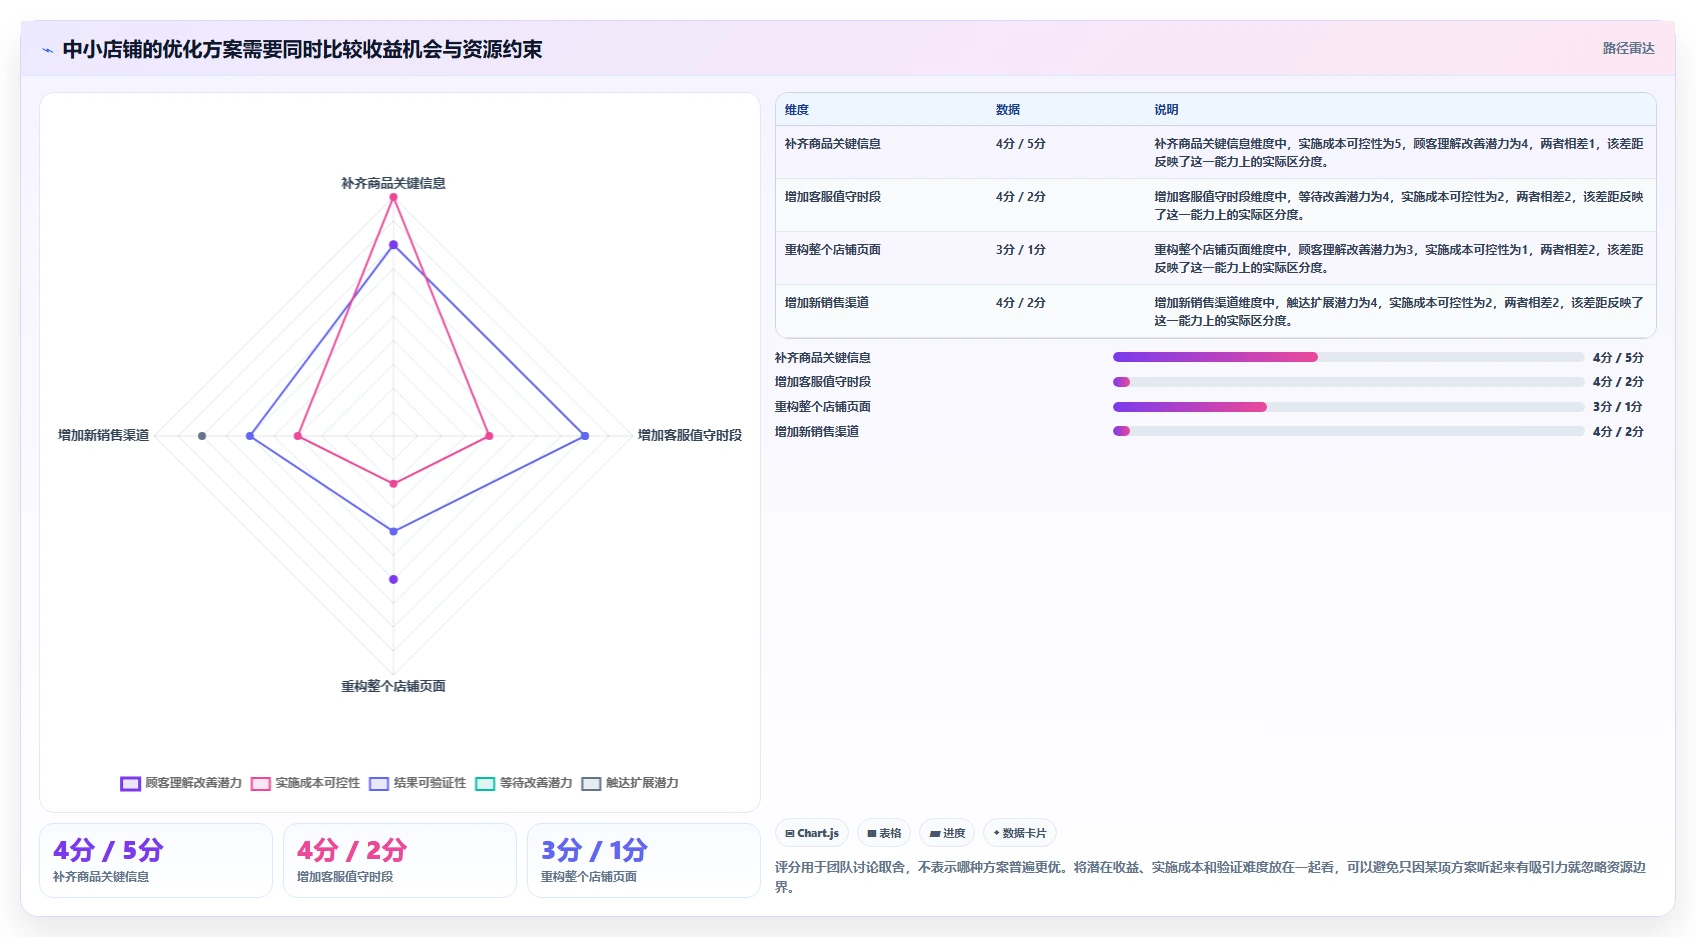Click the pink data point on the 增加客服值守时段 axis
Screen dimensions: 1696x937
coord(489,436)
